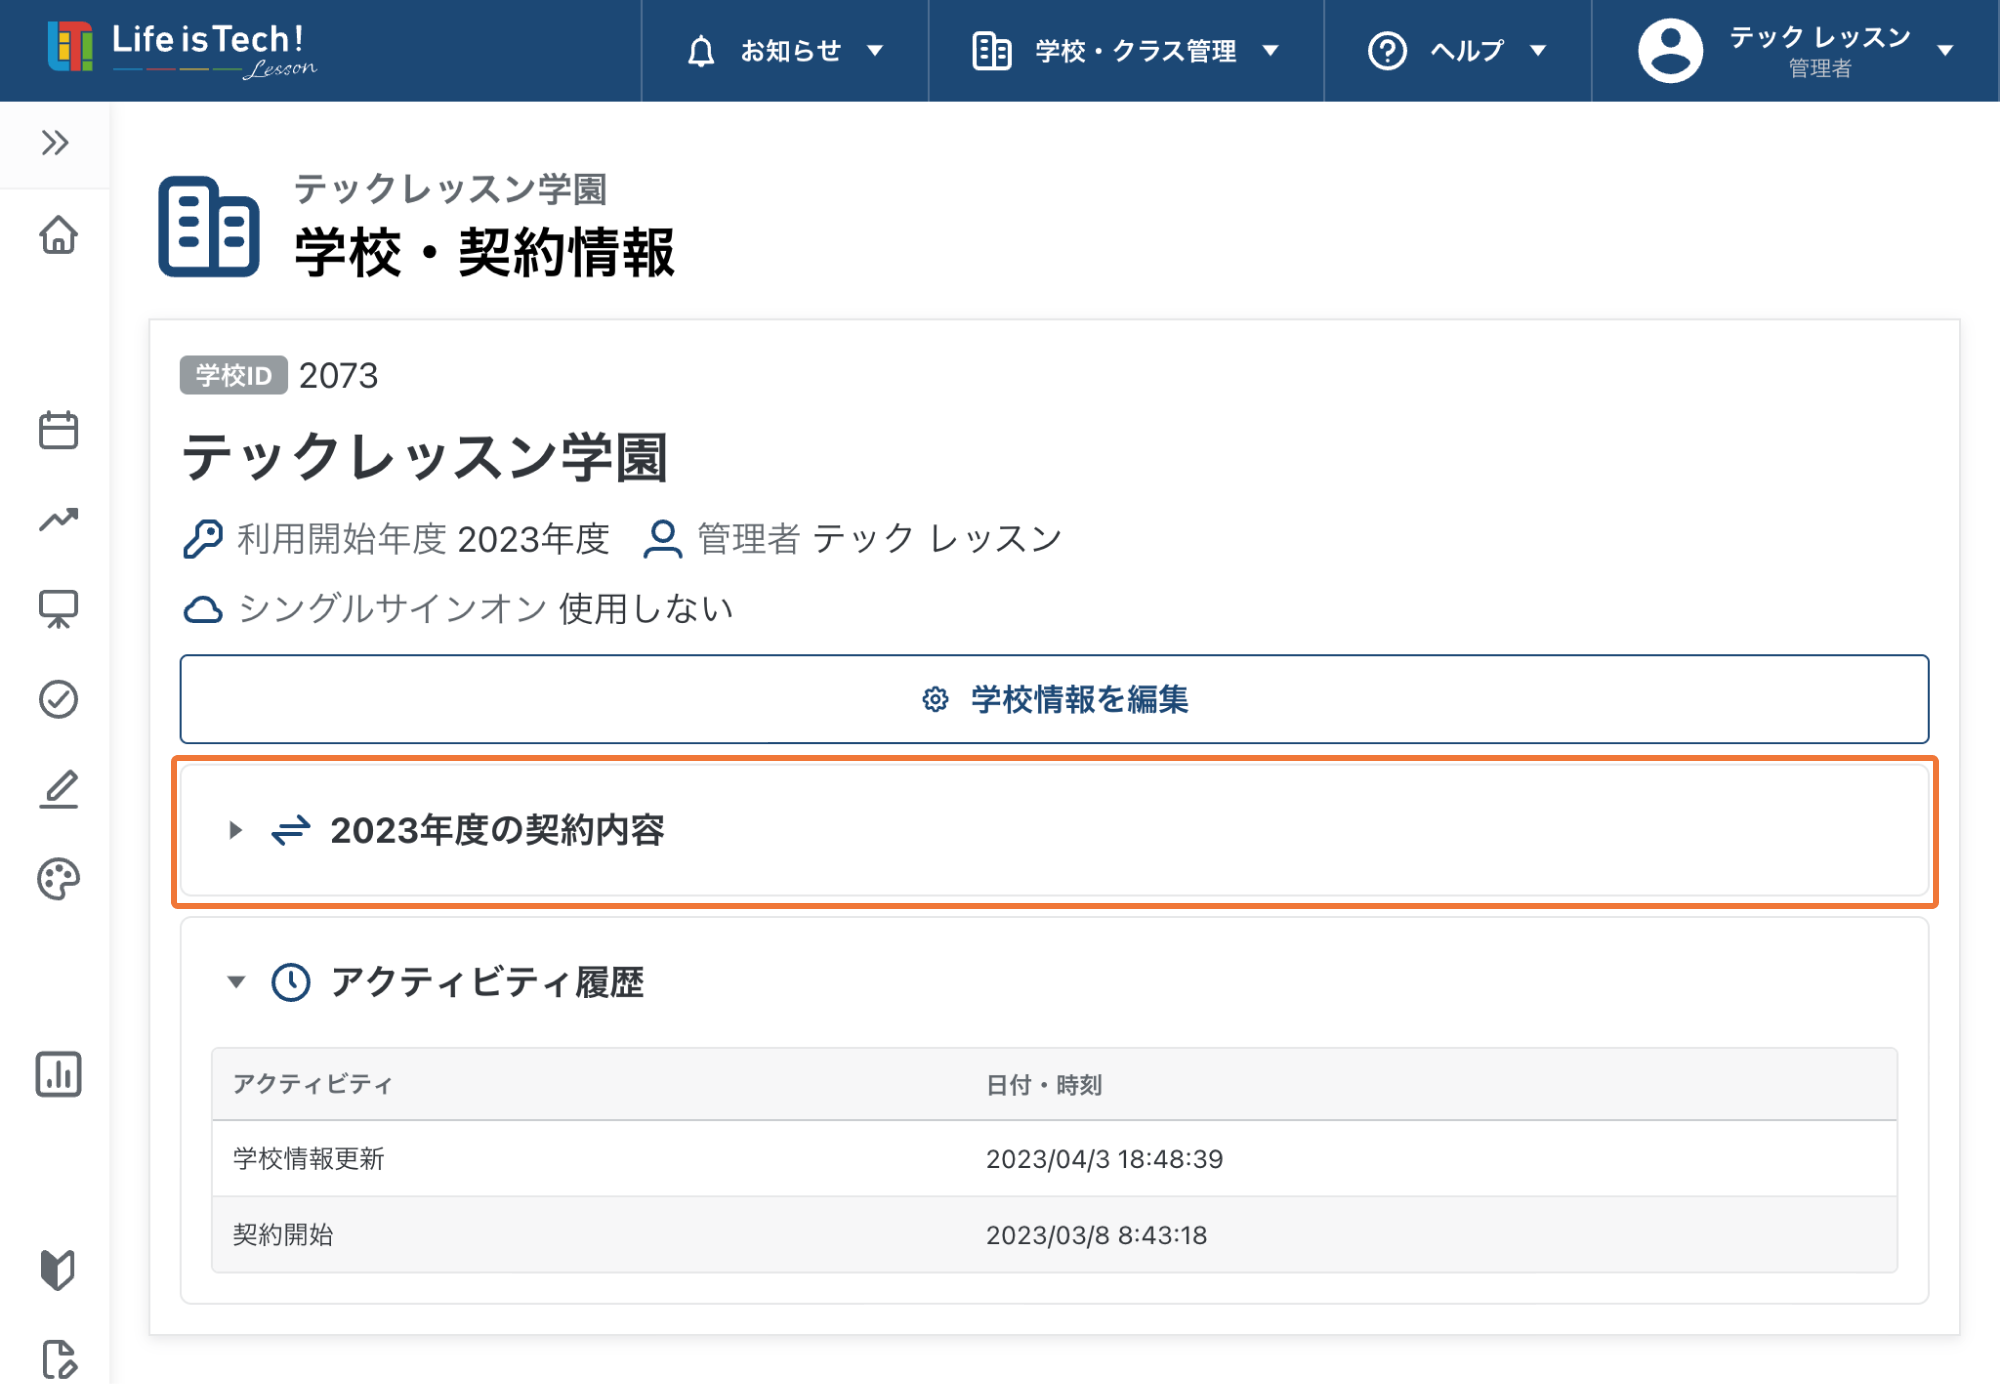
Task: Collapse the アクティビティ履歴 section
Action: click(x=487, y=982)
